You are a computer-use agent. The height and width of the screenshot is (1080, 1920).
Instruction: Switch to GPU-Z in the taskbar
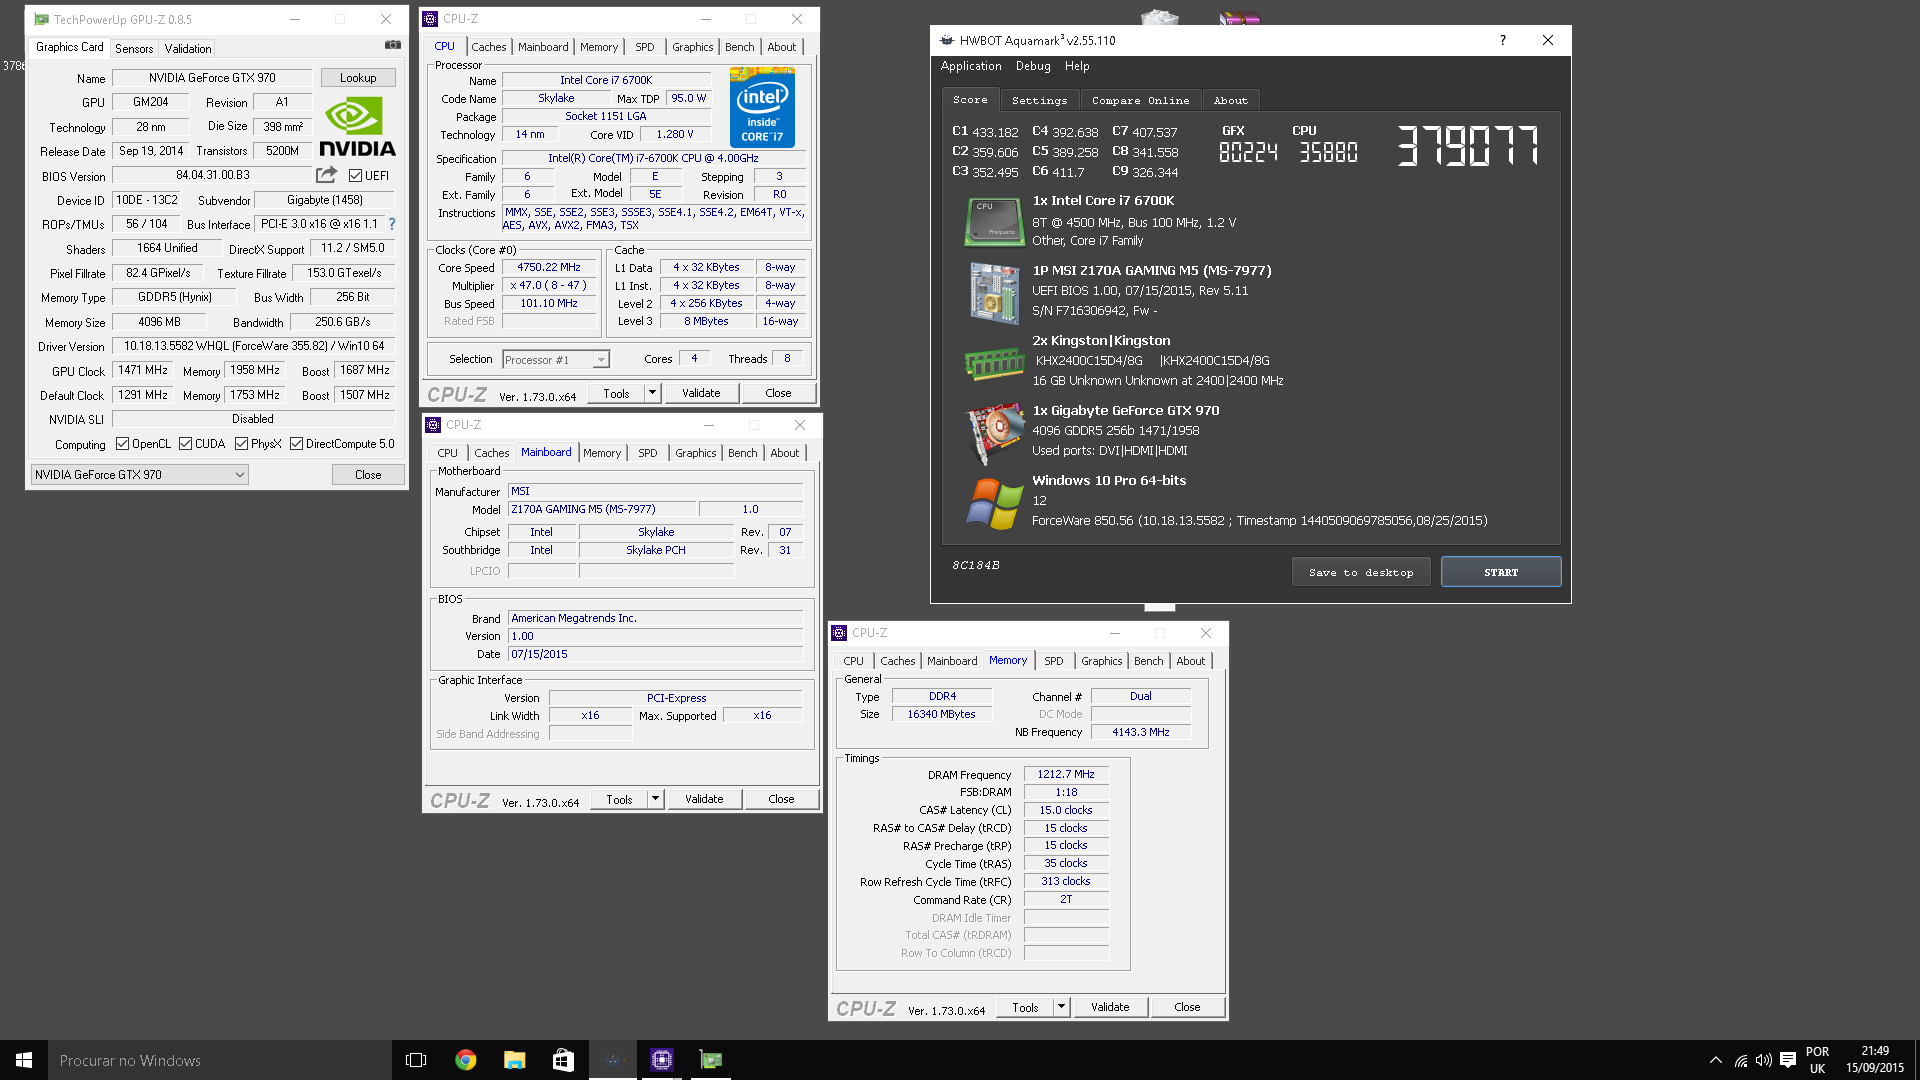tap(710, 1060)
